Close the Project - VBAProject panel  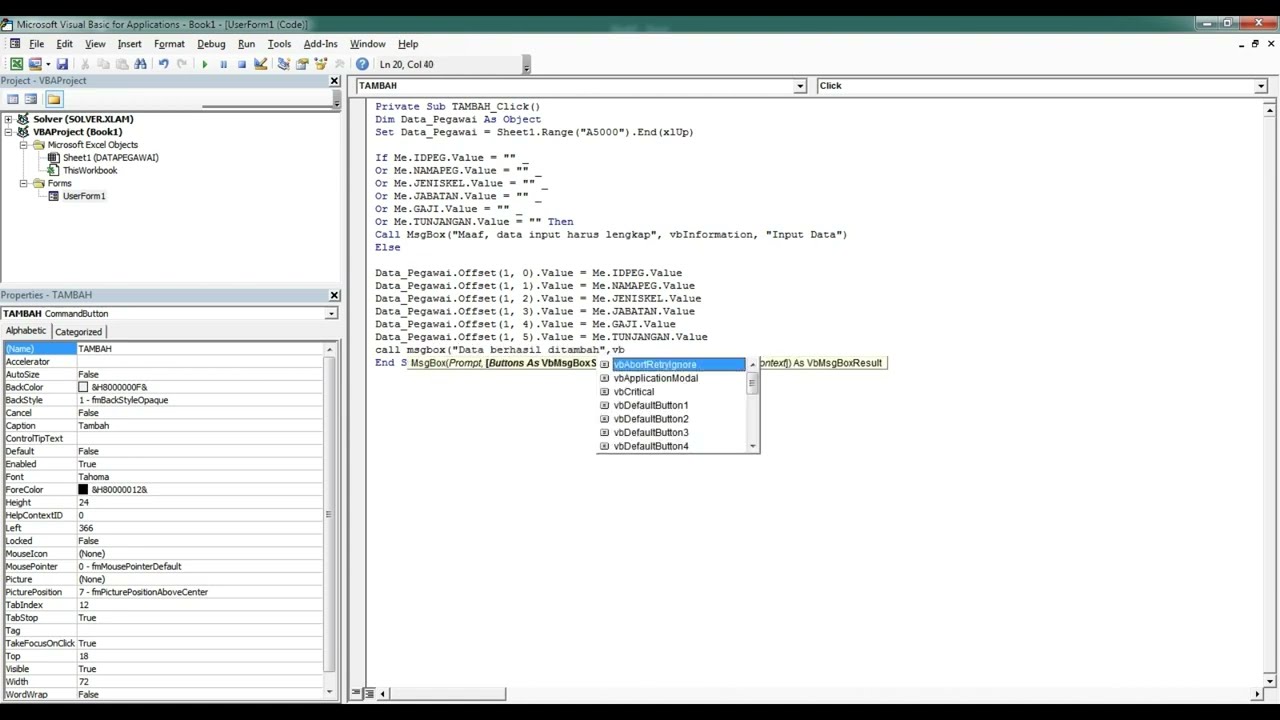pyautogui.click(x=334, y=81)
